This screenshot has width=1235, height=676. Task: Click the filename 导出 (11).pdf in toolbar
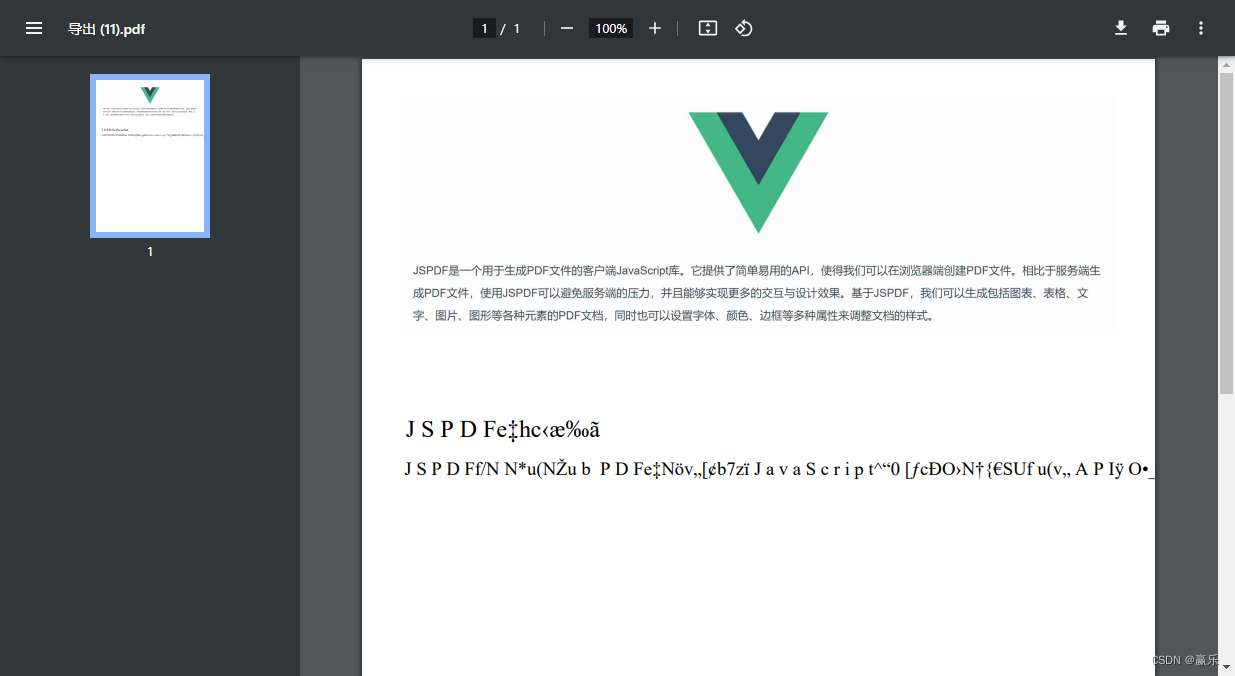107,28
